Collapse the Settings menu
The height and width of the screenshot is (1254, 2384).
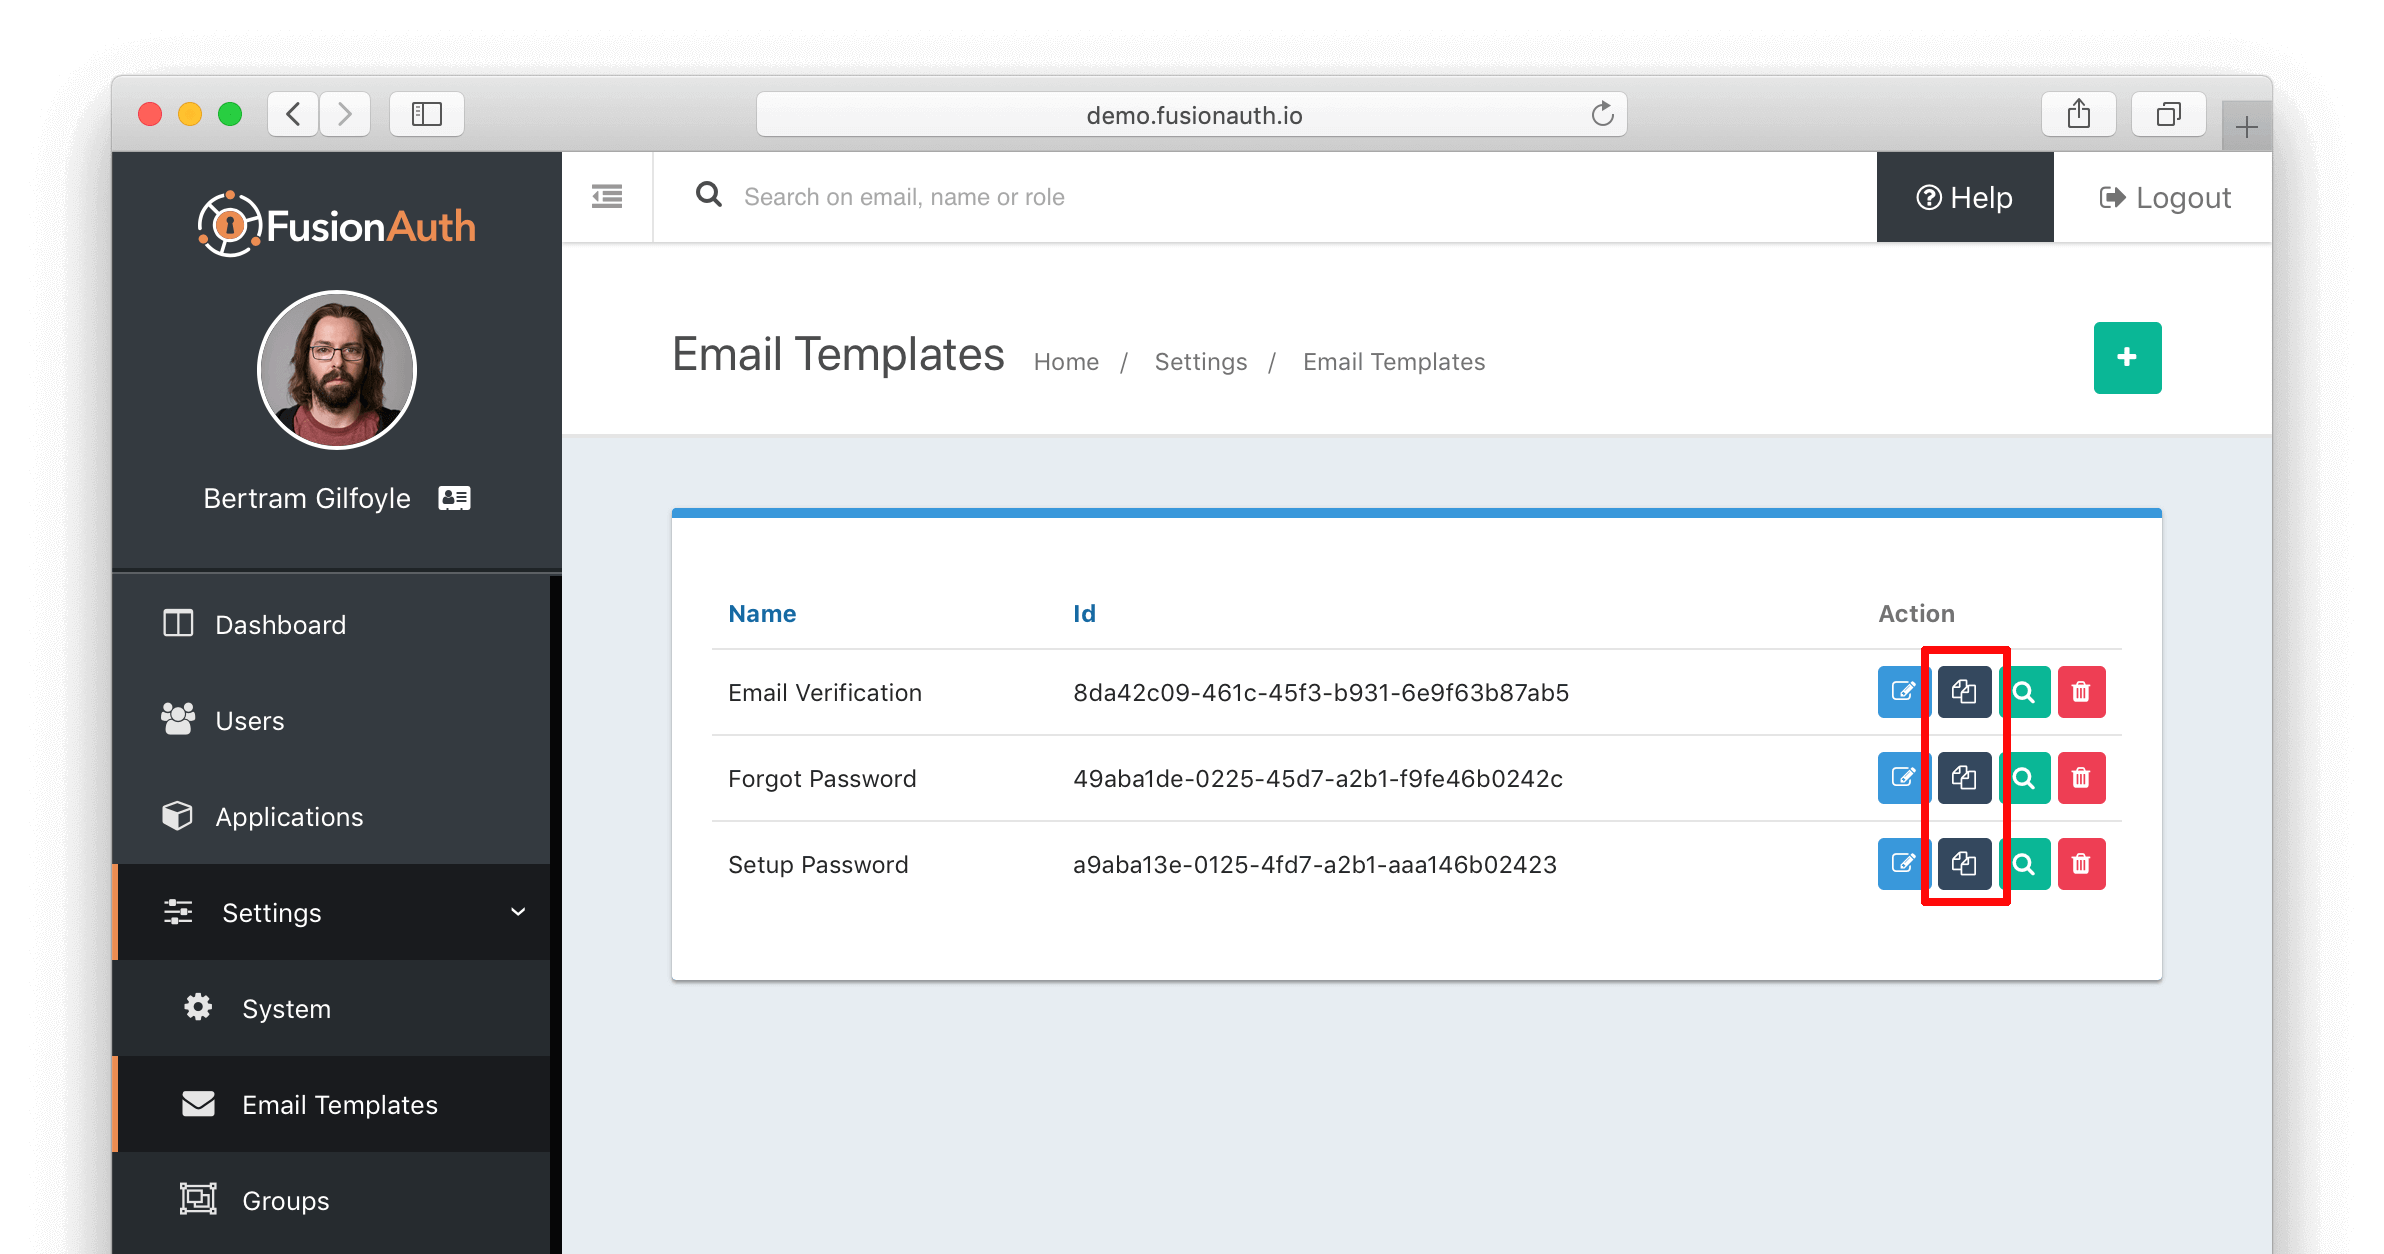pos(331,912)
